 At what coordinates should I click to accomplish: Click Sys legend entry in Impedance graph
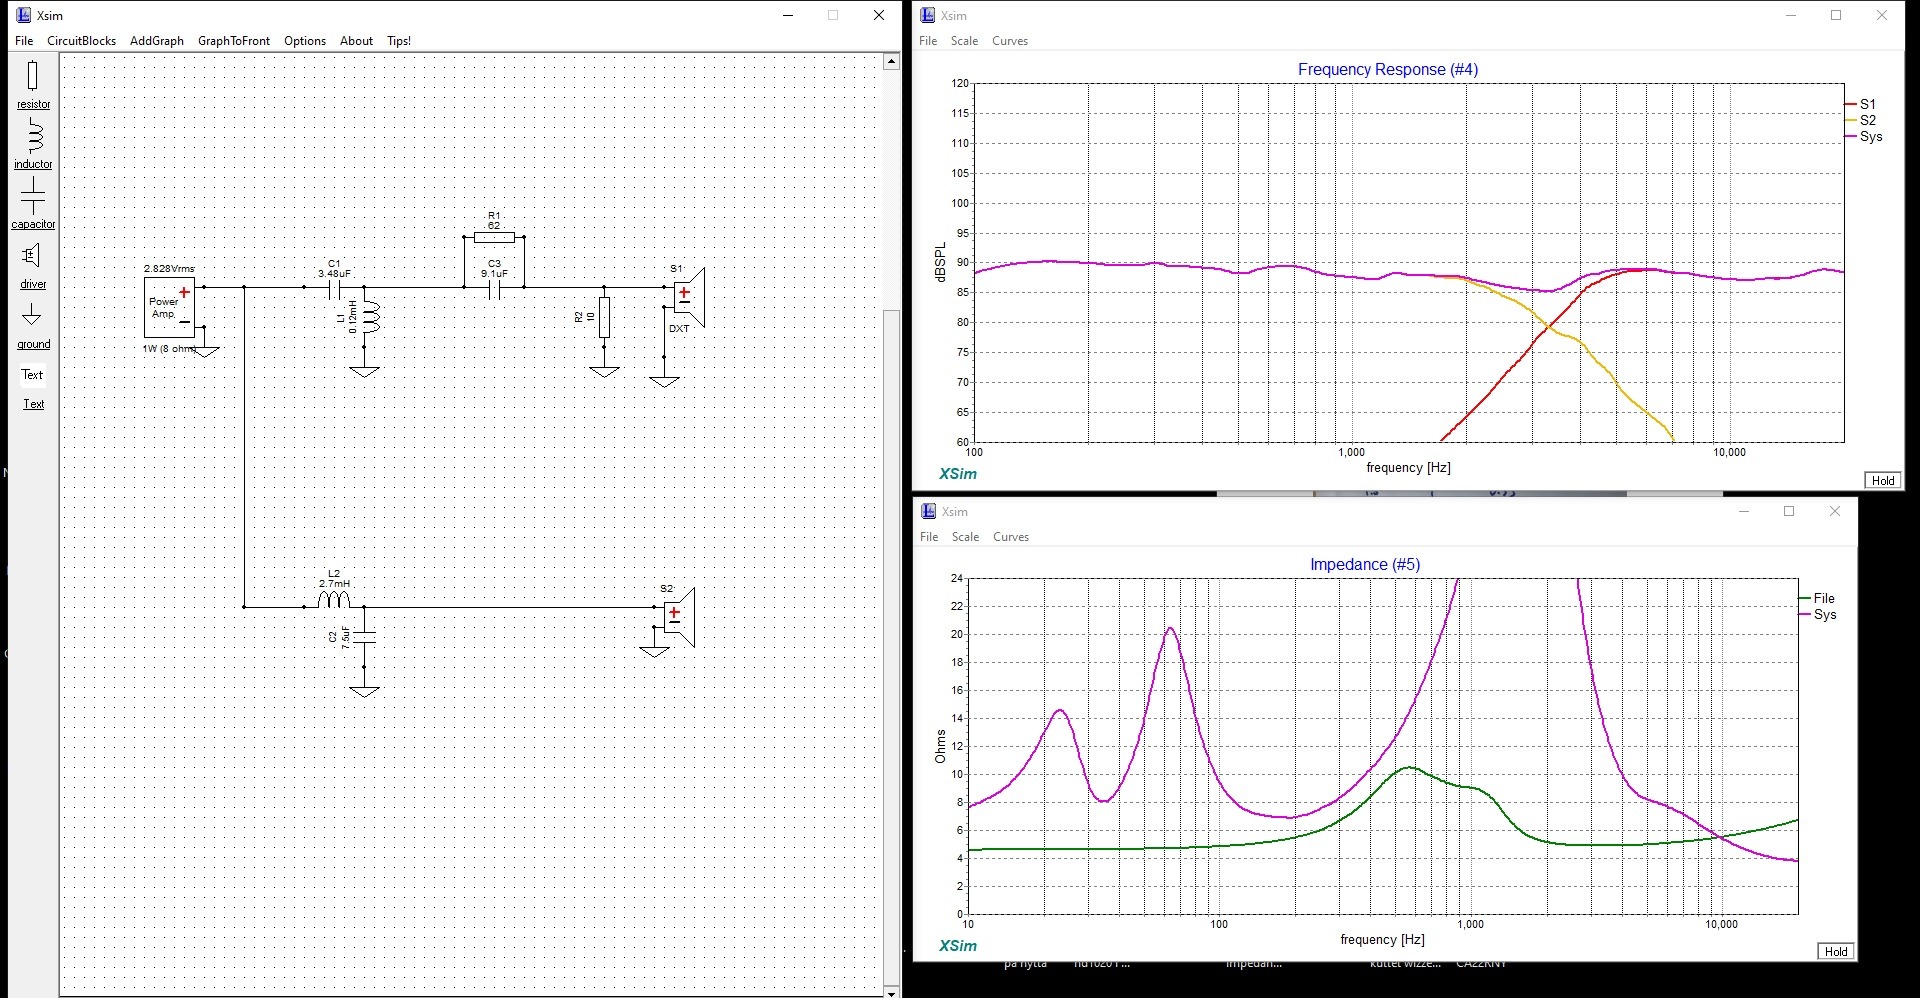[x=1818, y=614]
